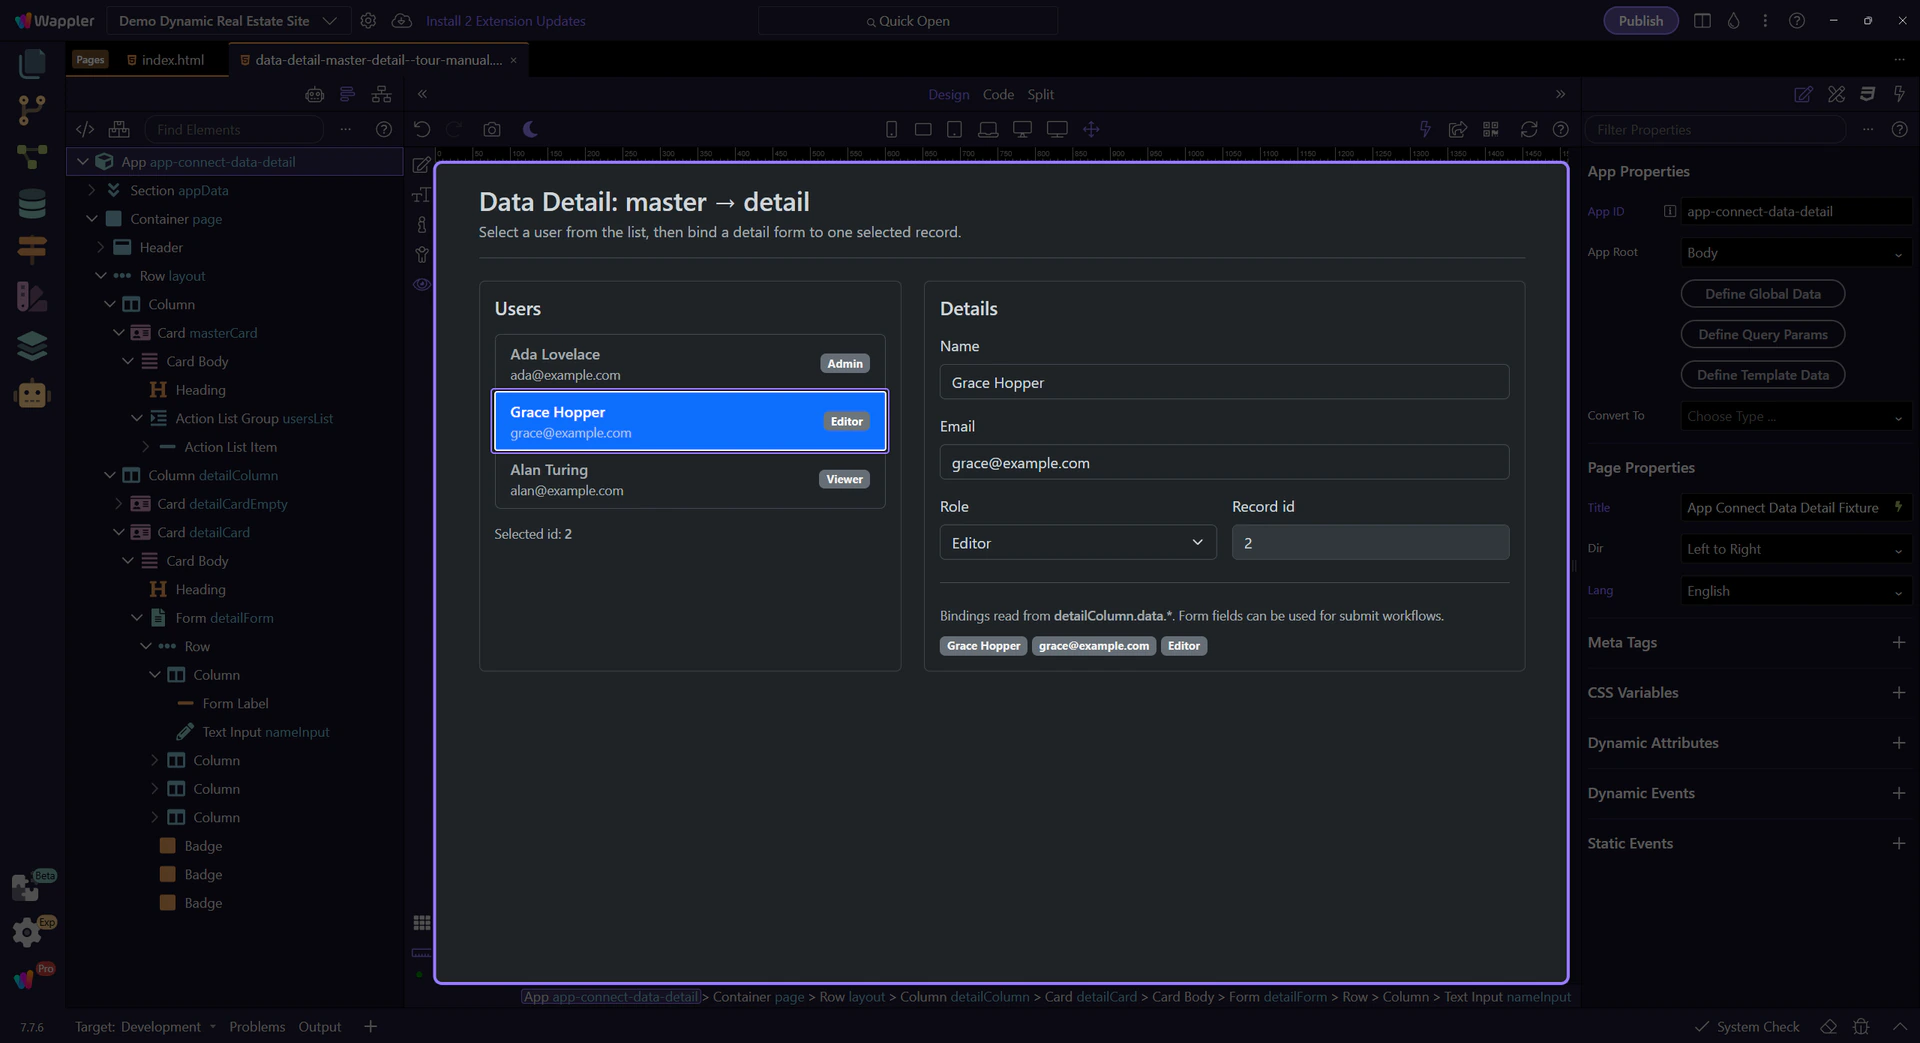The width and height of the screenshot is (1920, 1043).
Task: Take a screenshot with the camera icon
Action: pos(491,130)
